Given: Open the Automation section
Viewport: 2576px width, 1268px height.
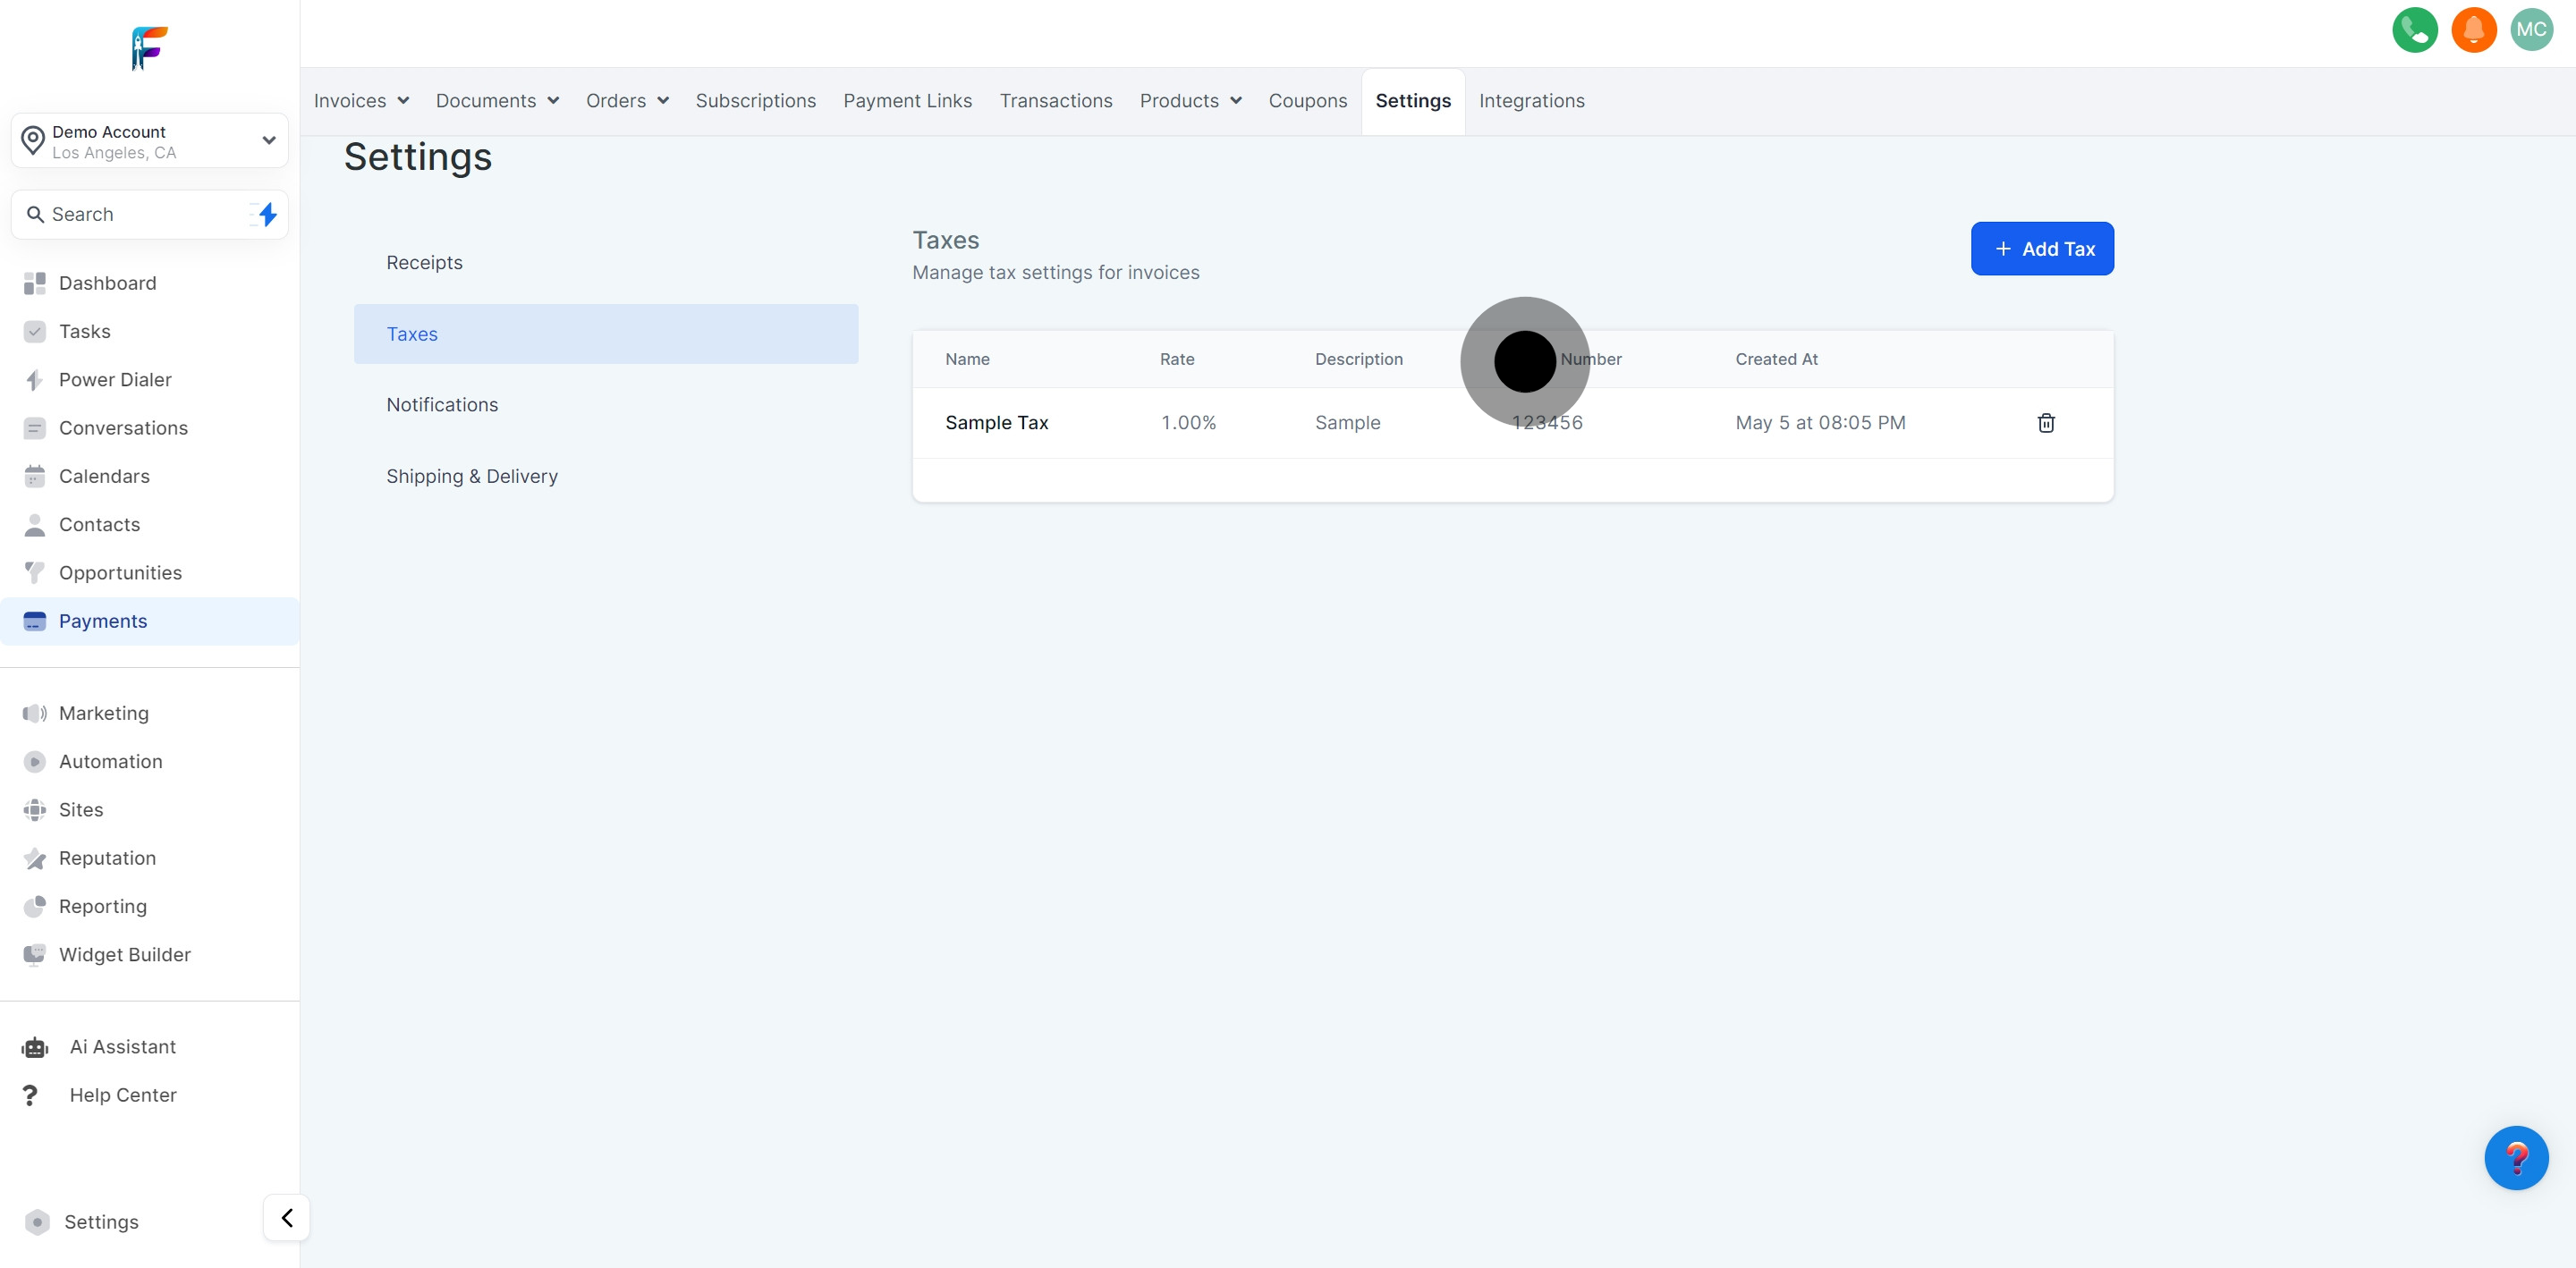Looking at the screenshot, I should click(x=110, y=761).
